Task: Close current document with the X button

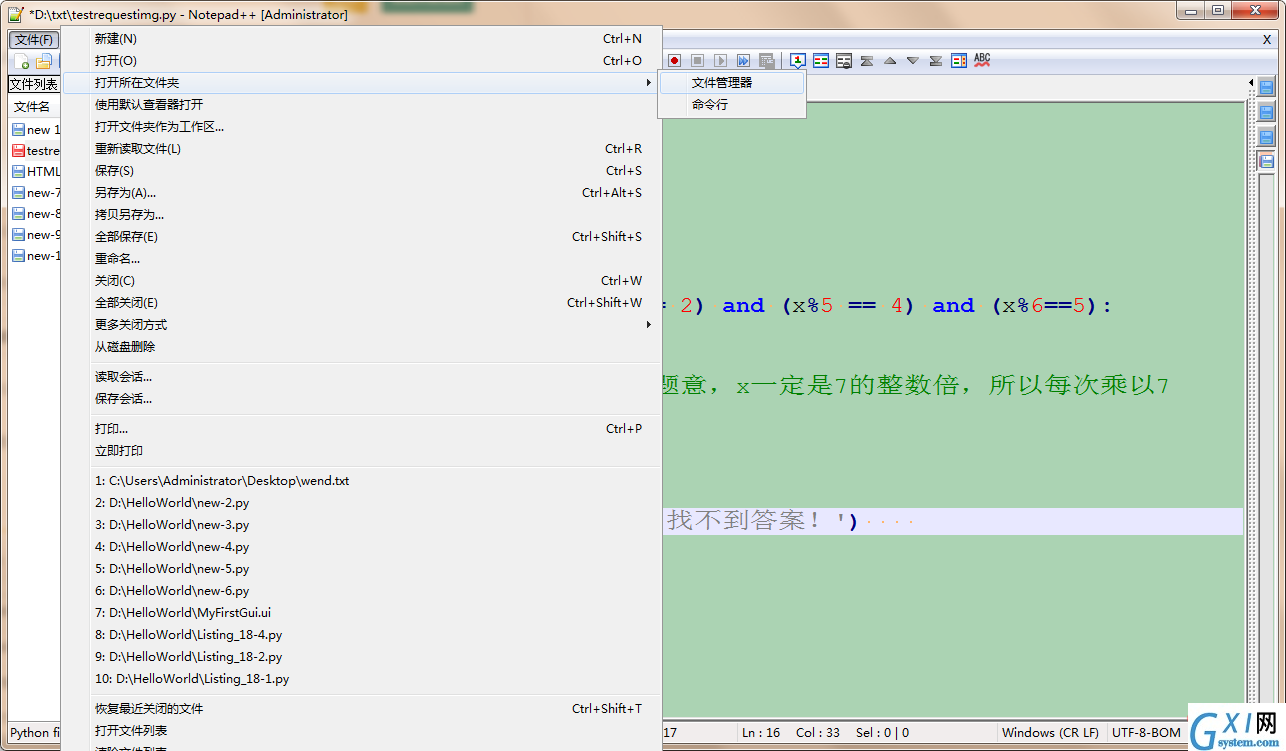Action: point(1267,40)
